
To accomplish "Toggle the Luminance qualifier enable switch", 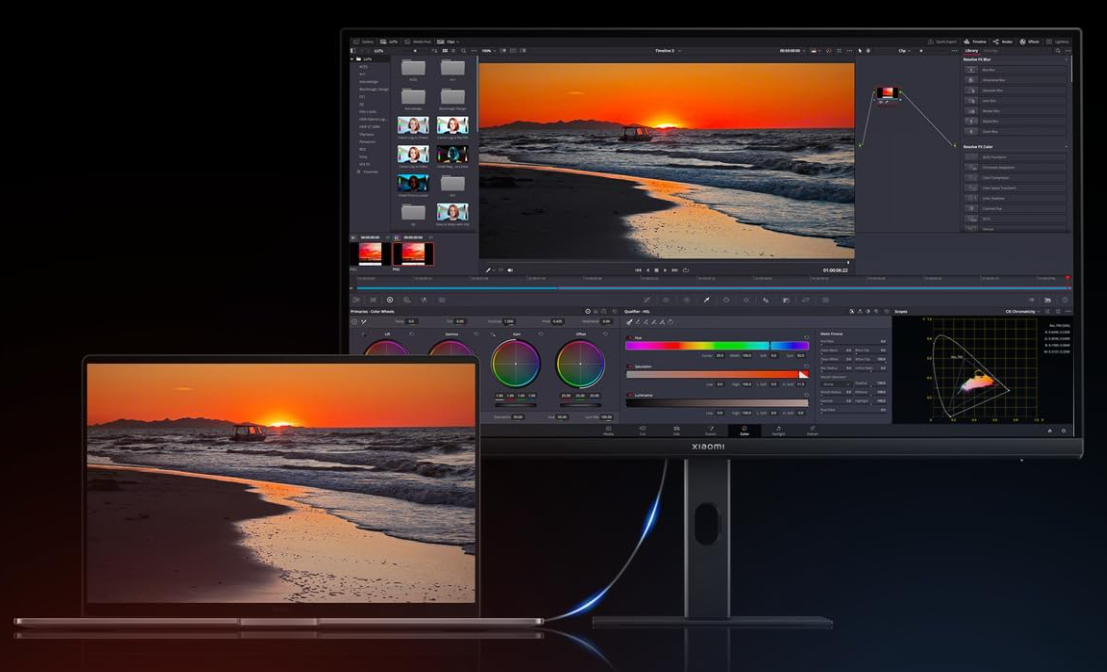I will (630, 395).
